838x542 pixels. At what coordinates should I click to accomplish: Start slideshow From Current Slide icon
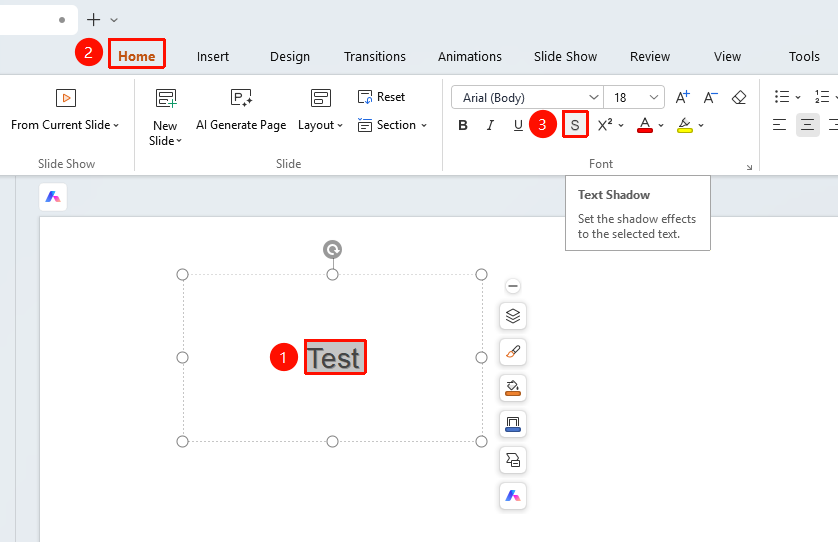pyautogui.click(x=66, y=98)
